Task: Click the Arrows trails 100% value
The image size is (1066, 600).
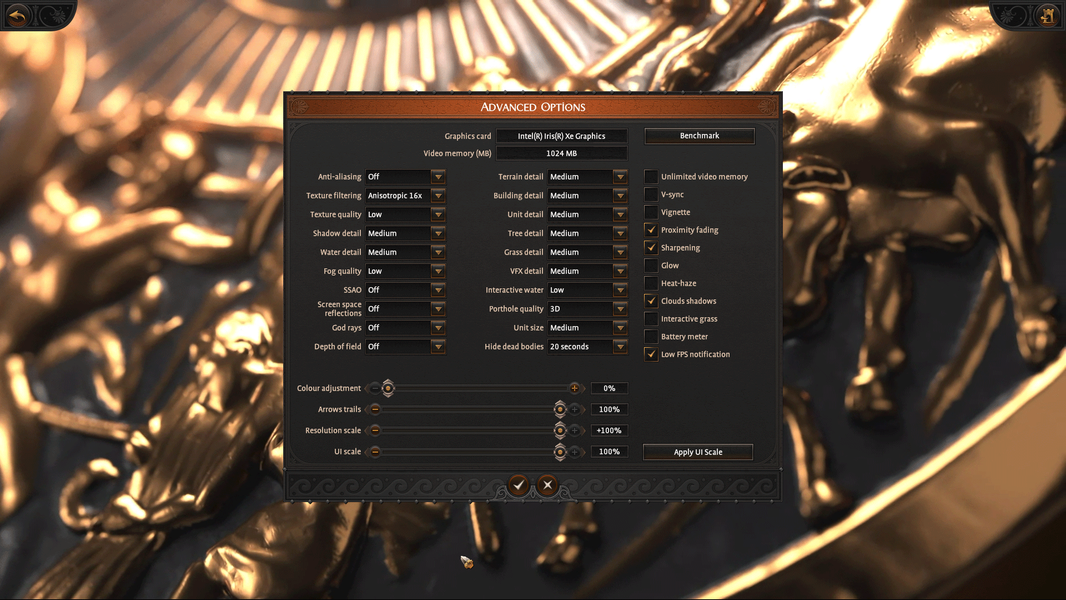Action: (609, 409)
